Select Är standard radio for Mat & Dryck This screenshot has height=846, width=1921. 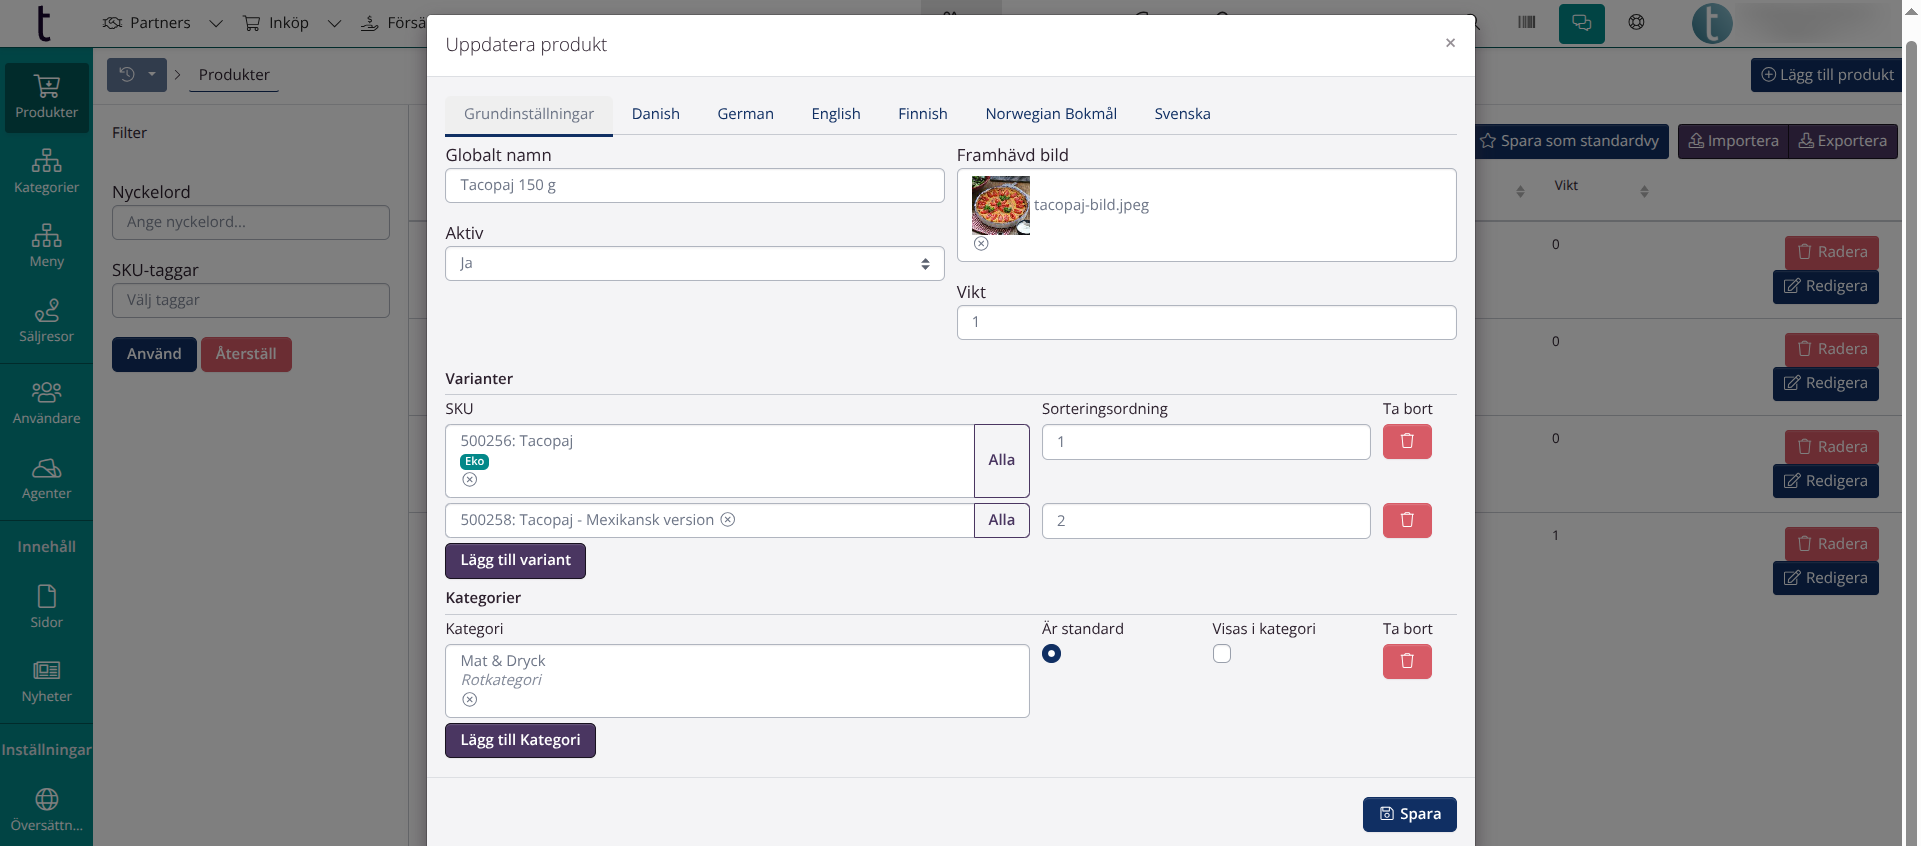pyautogui.click(x=1051, y=654)
